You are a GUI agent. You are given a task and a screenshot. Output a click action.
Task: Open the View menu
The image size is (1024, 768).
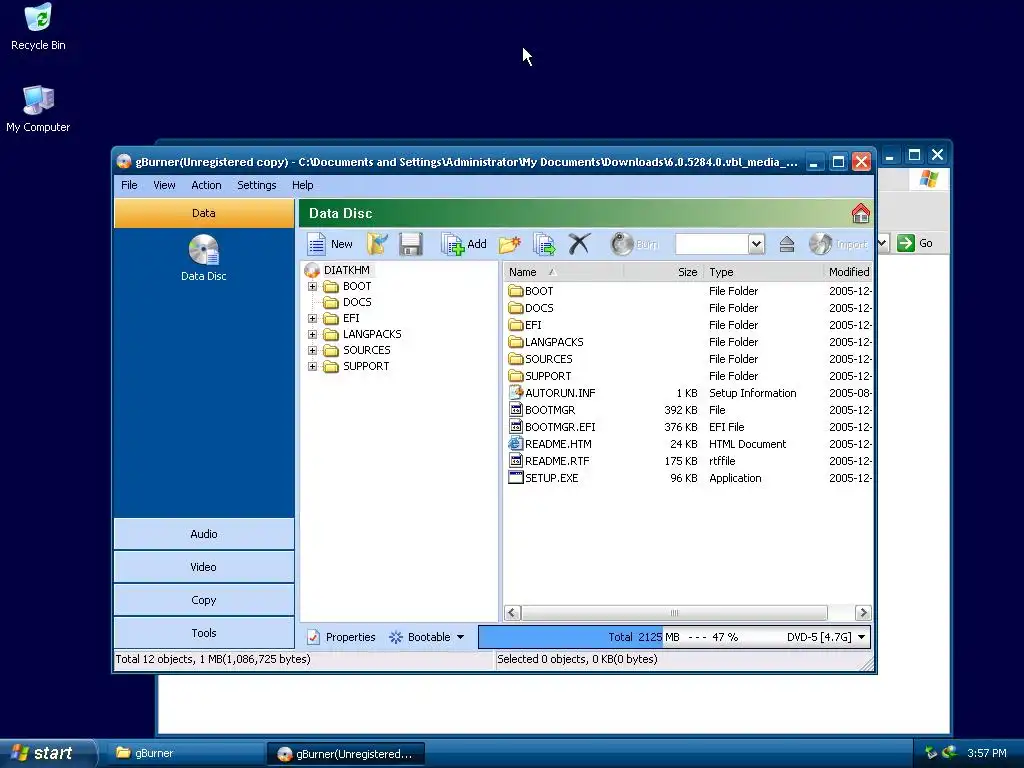coord(164,185)
